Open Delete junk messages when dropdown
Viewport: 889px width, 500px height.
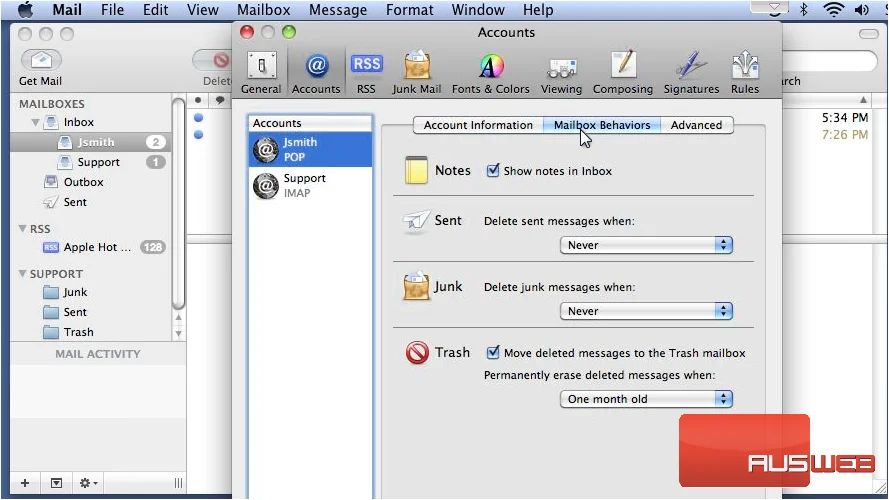tap(646, 311)
